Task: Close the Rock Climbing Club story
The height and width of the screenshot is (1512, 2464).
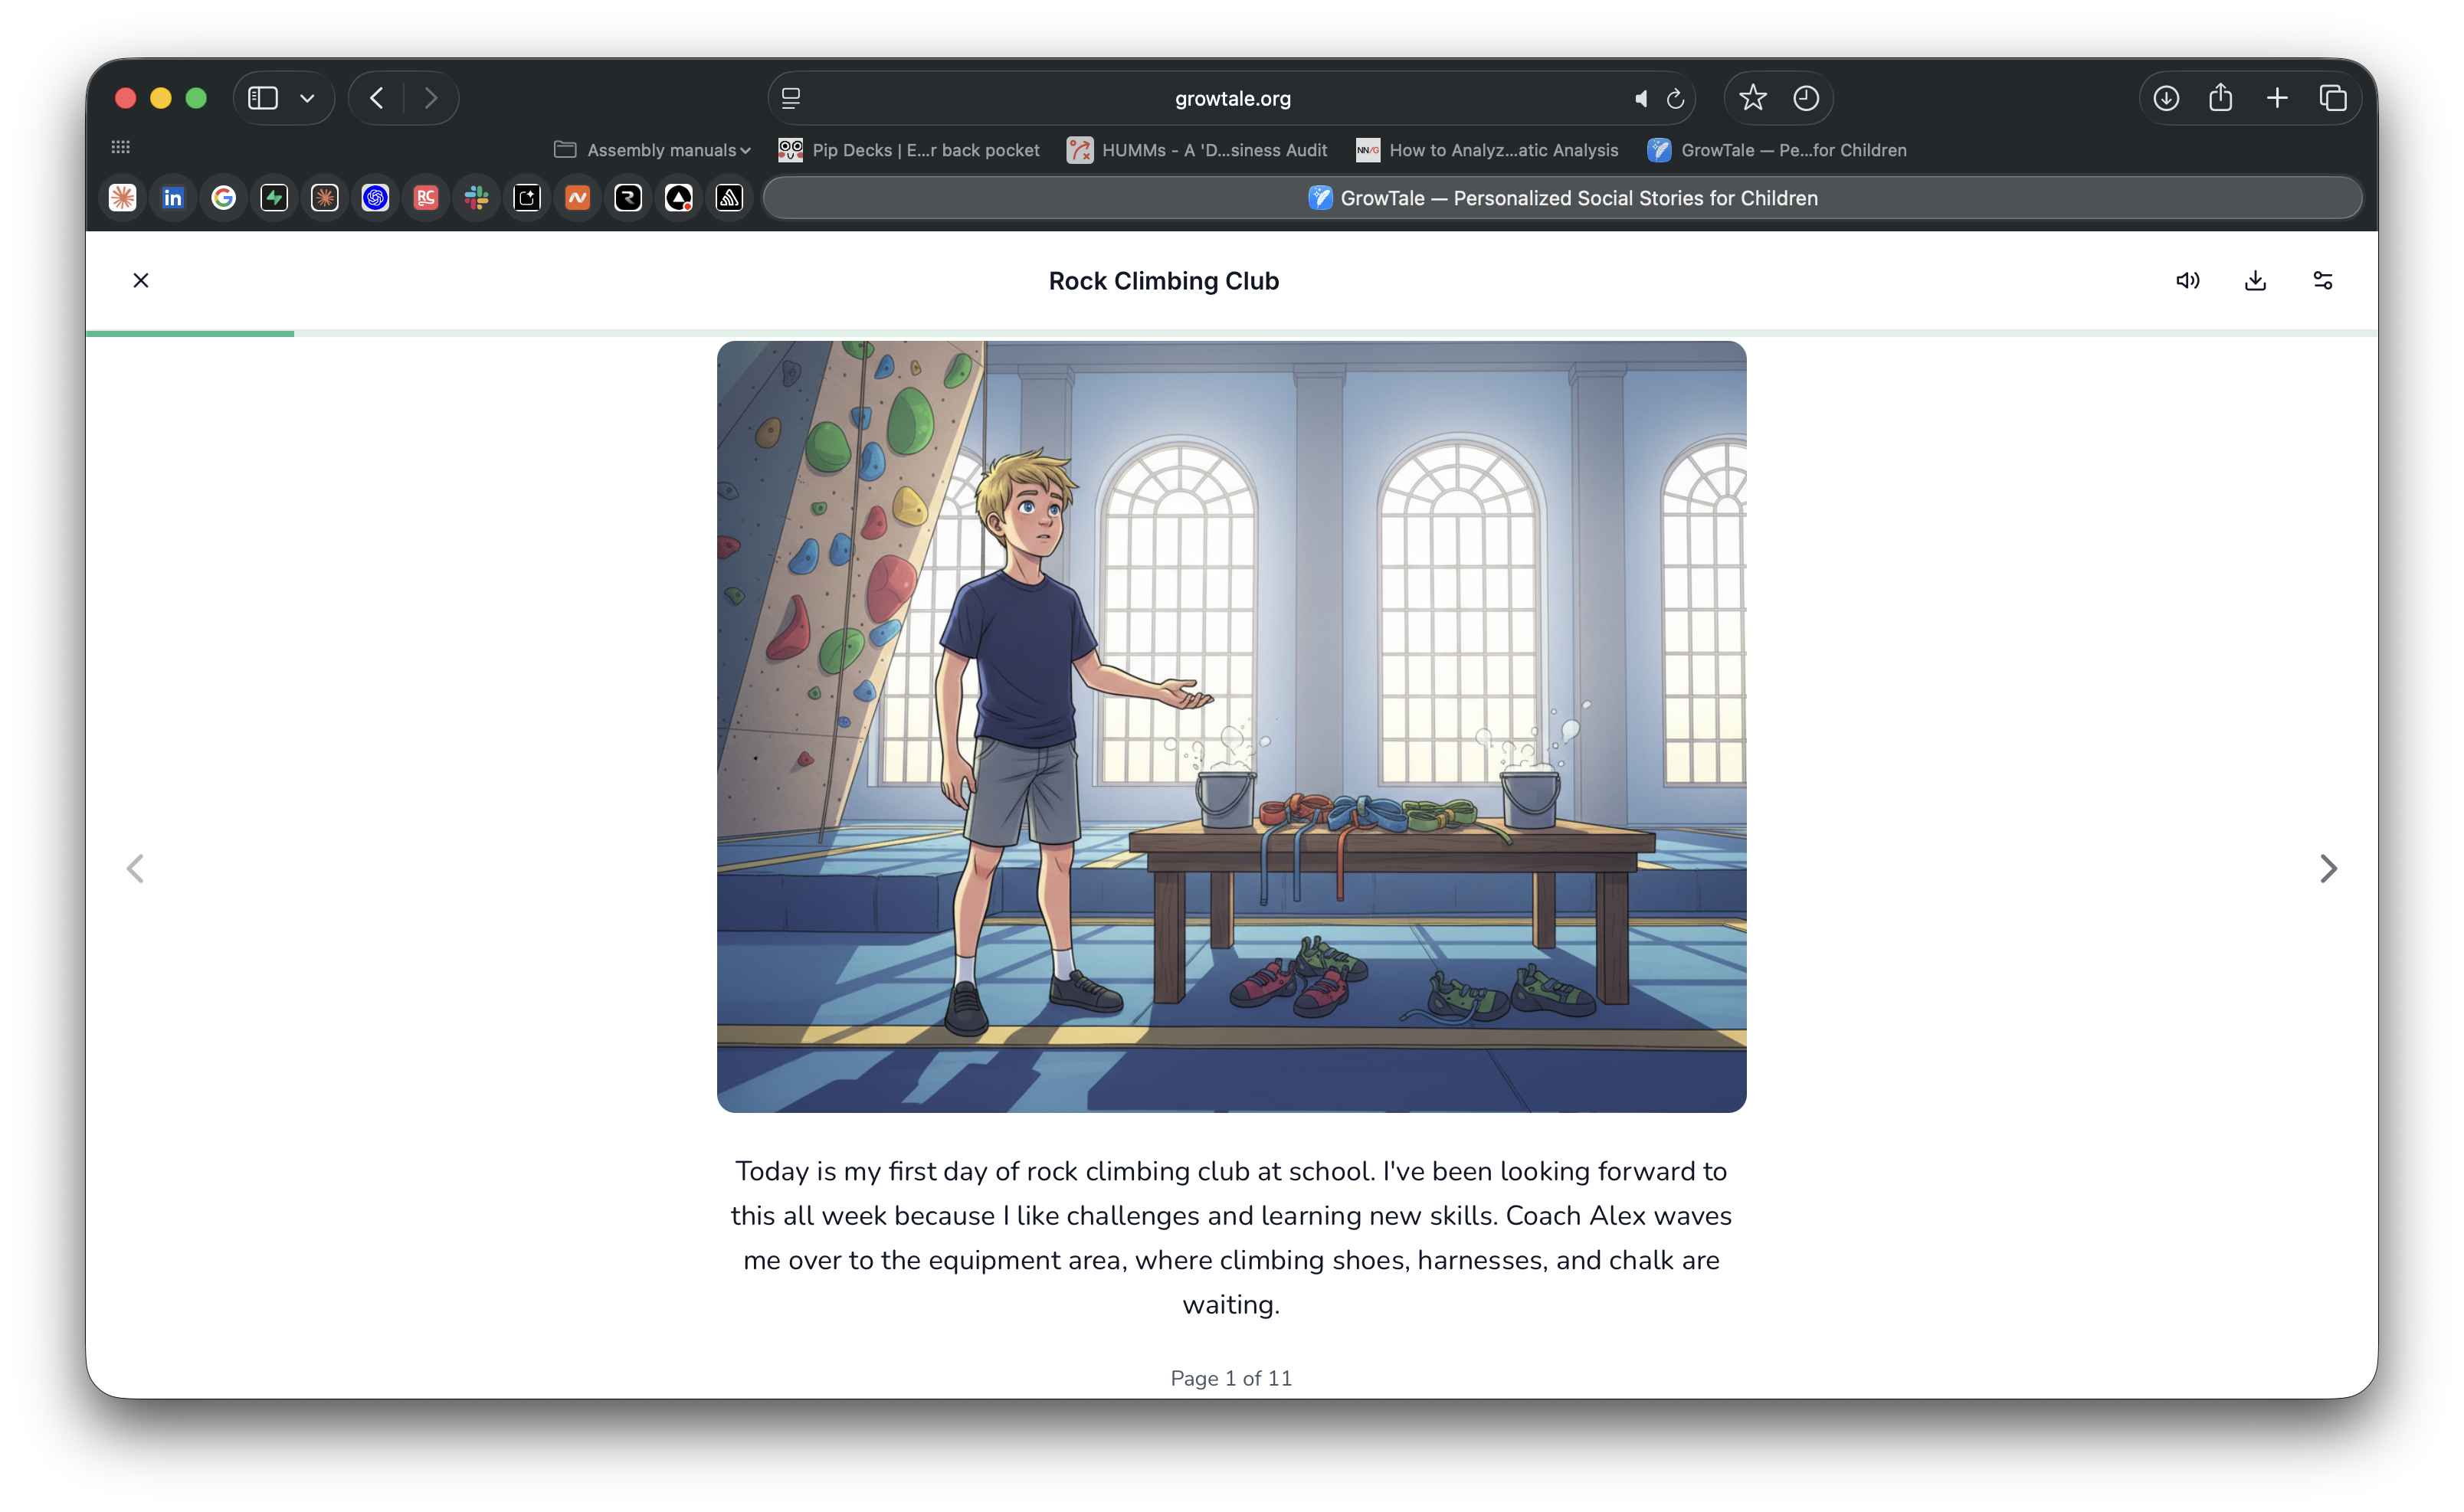Action: (x=140, y=280)
